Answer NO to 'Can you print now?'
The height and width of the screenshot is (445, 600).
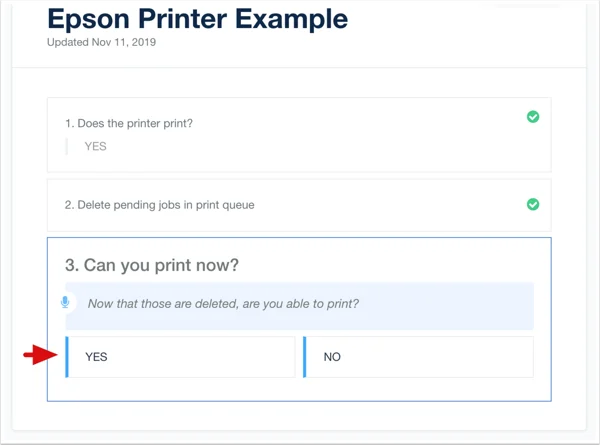click(418, 357)
